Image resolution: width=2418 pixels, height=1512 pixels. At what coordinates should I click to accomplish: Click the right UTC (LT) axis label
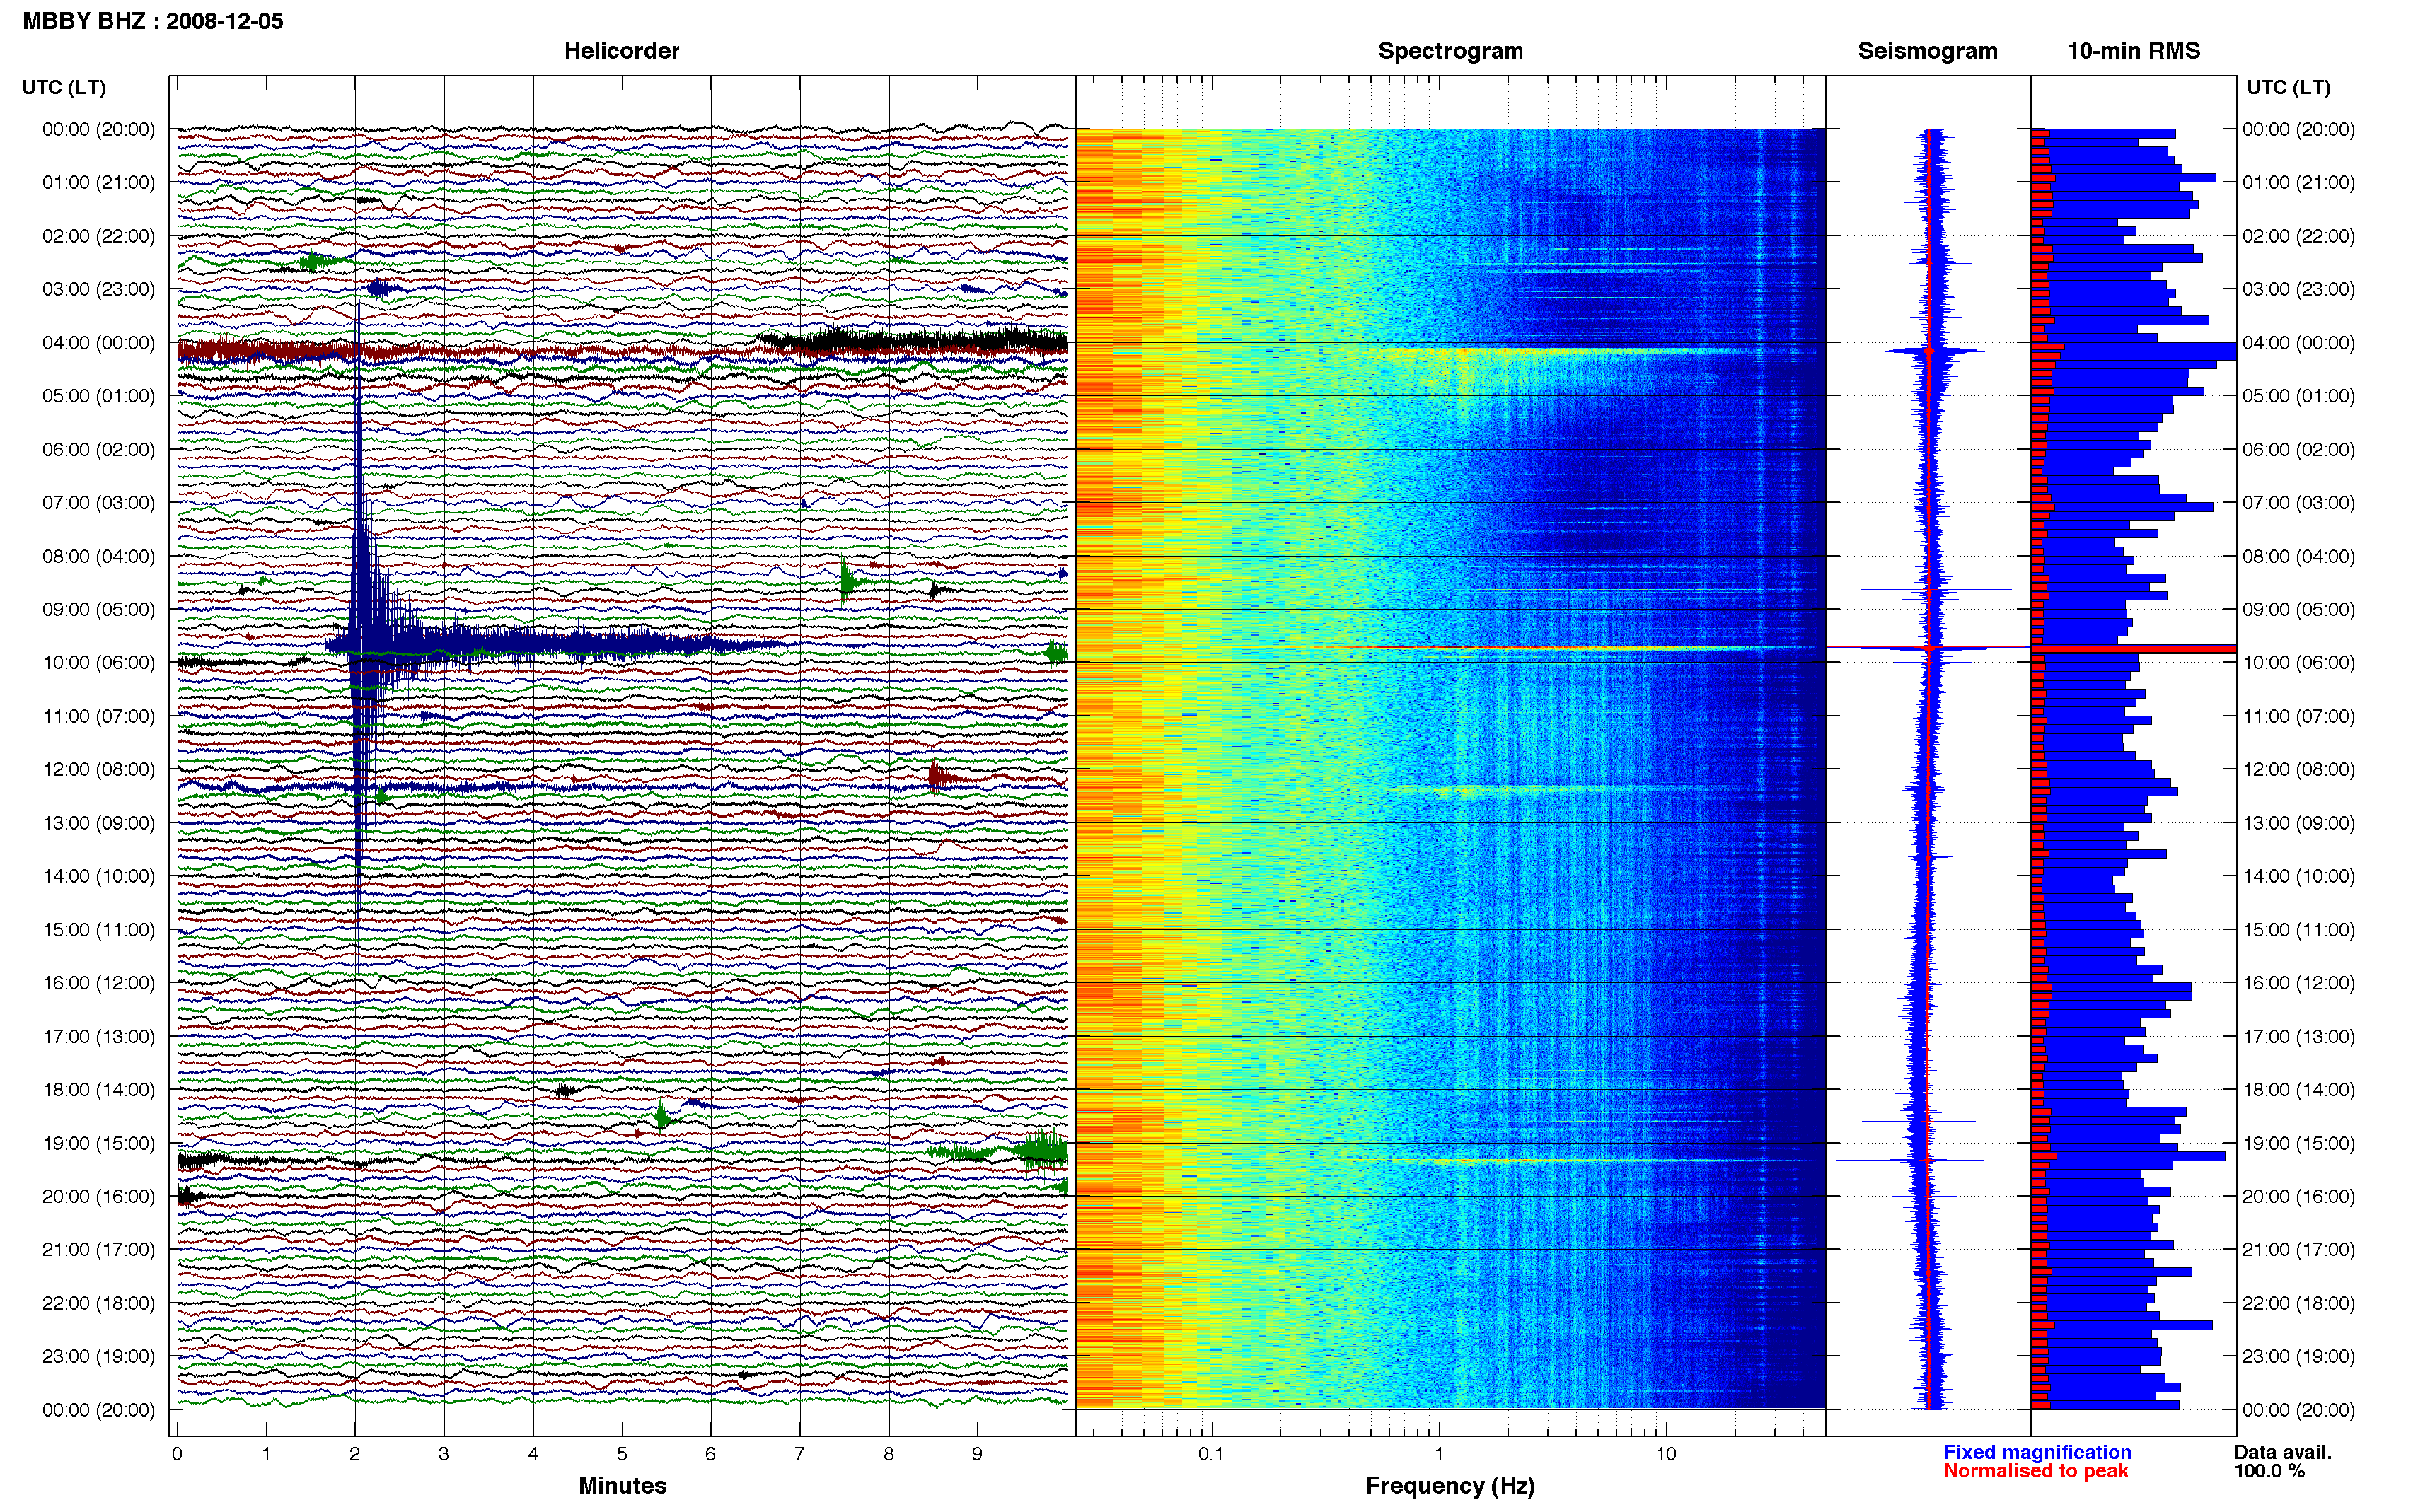(2288, 87)
